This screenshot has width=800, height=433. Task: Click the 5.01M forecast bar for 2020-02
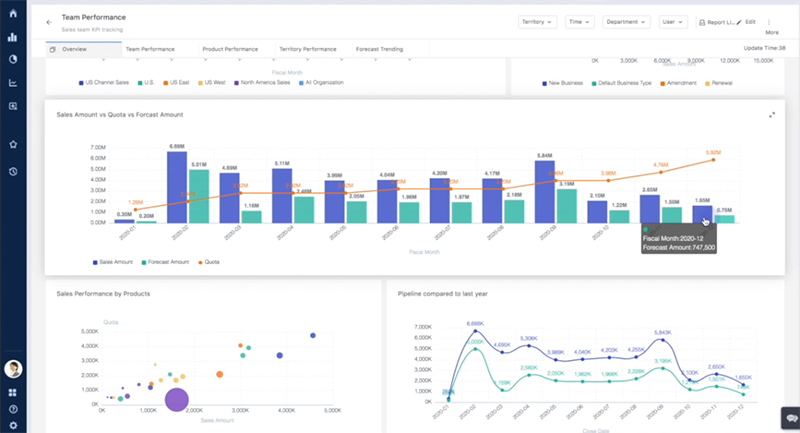click(x=199, y=196)
